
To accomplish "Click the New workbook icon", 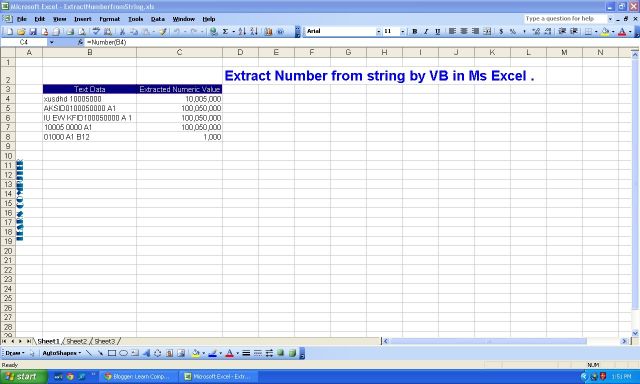I will point(9,31).
